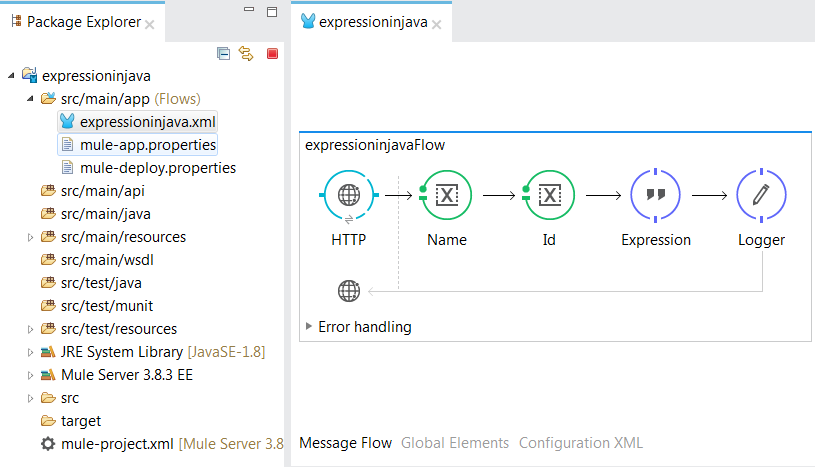Select the Name variable component

click(x=446, y=197)
